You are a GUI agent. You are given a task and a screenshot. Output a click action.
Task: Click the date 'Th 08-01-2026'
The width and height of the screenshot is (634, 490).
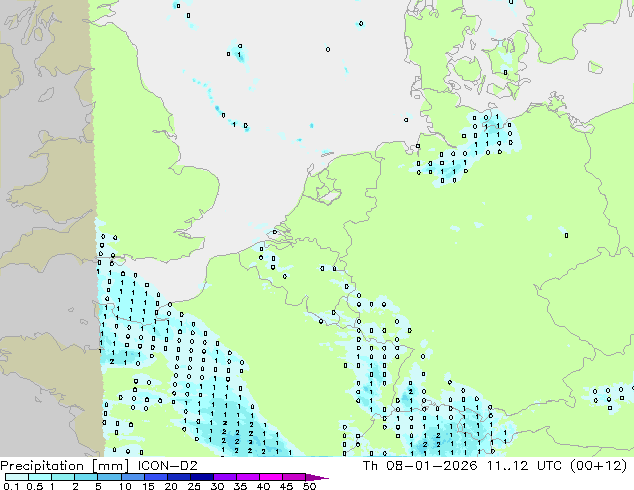coord(420,466)
